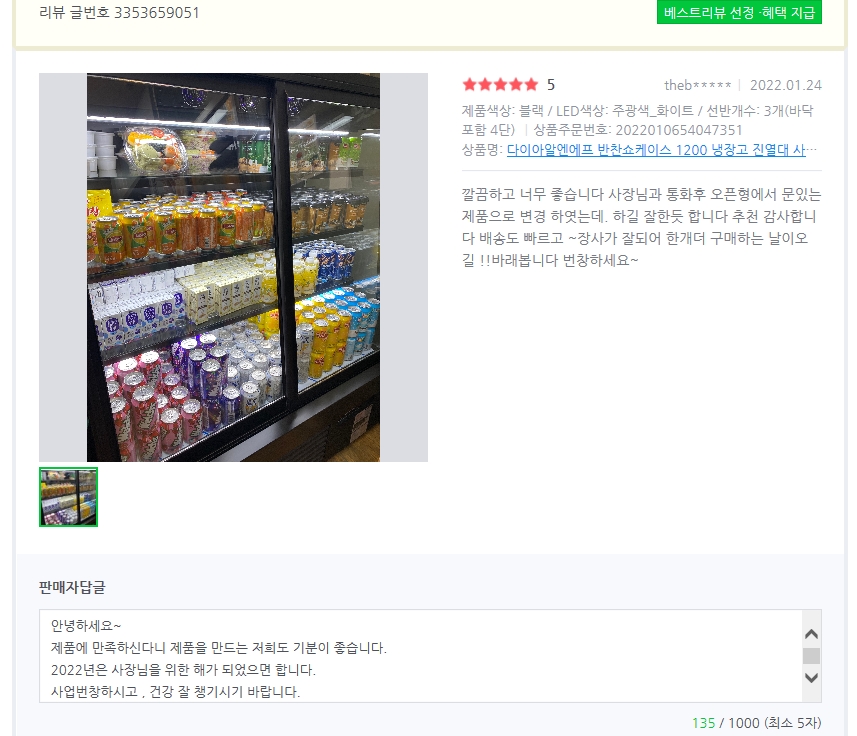This screenshot has width=857, height=736.
Task: Click the 리뷰 글번호 3353659051 text
Action: coord(119,13)
